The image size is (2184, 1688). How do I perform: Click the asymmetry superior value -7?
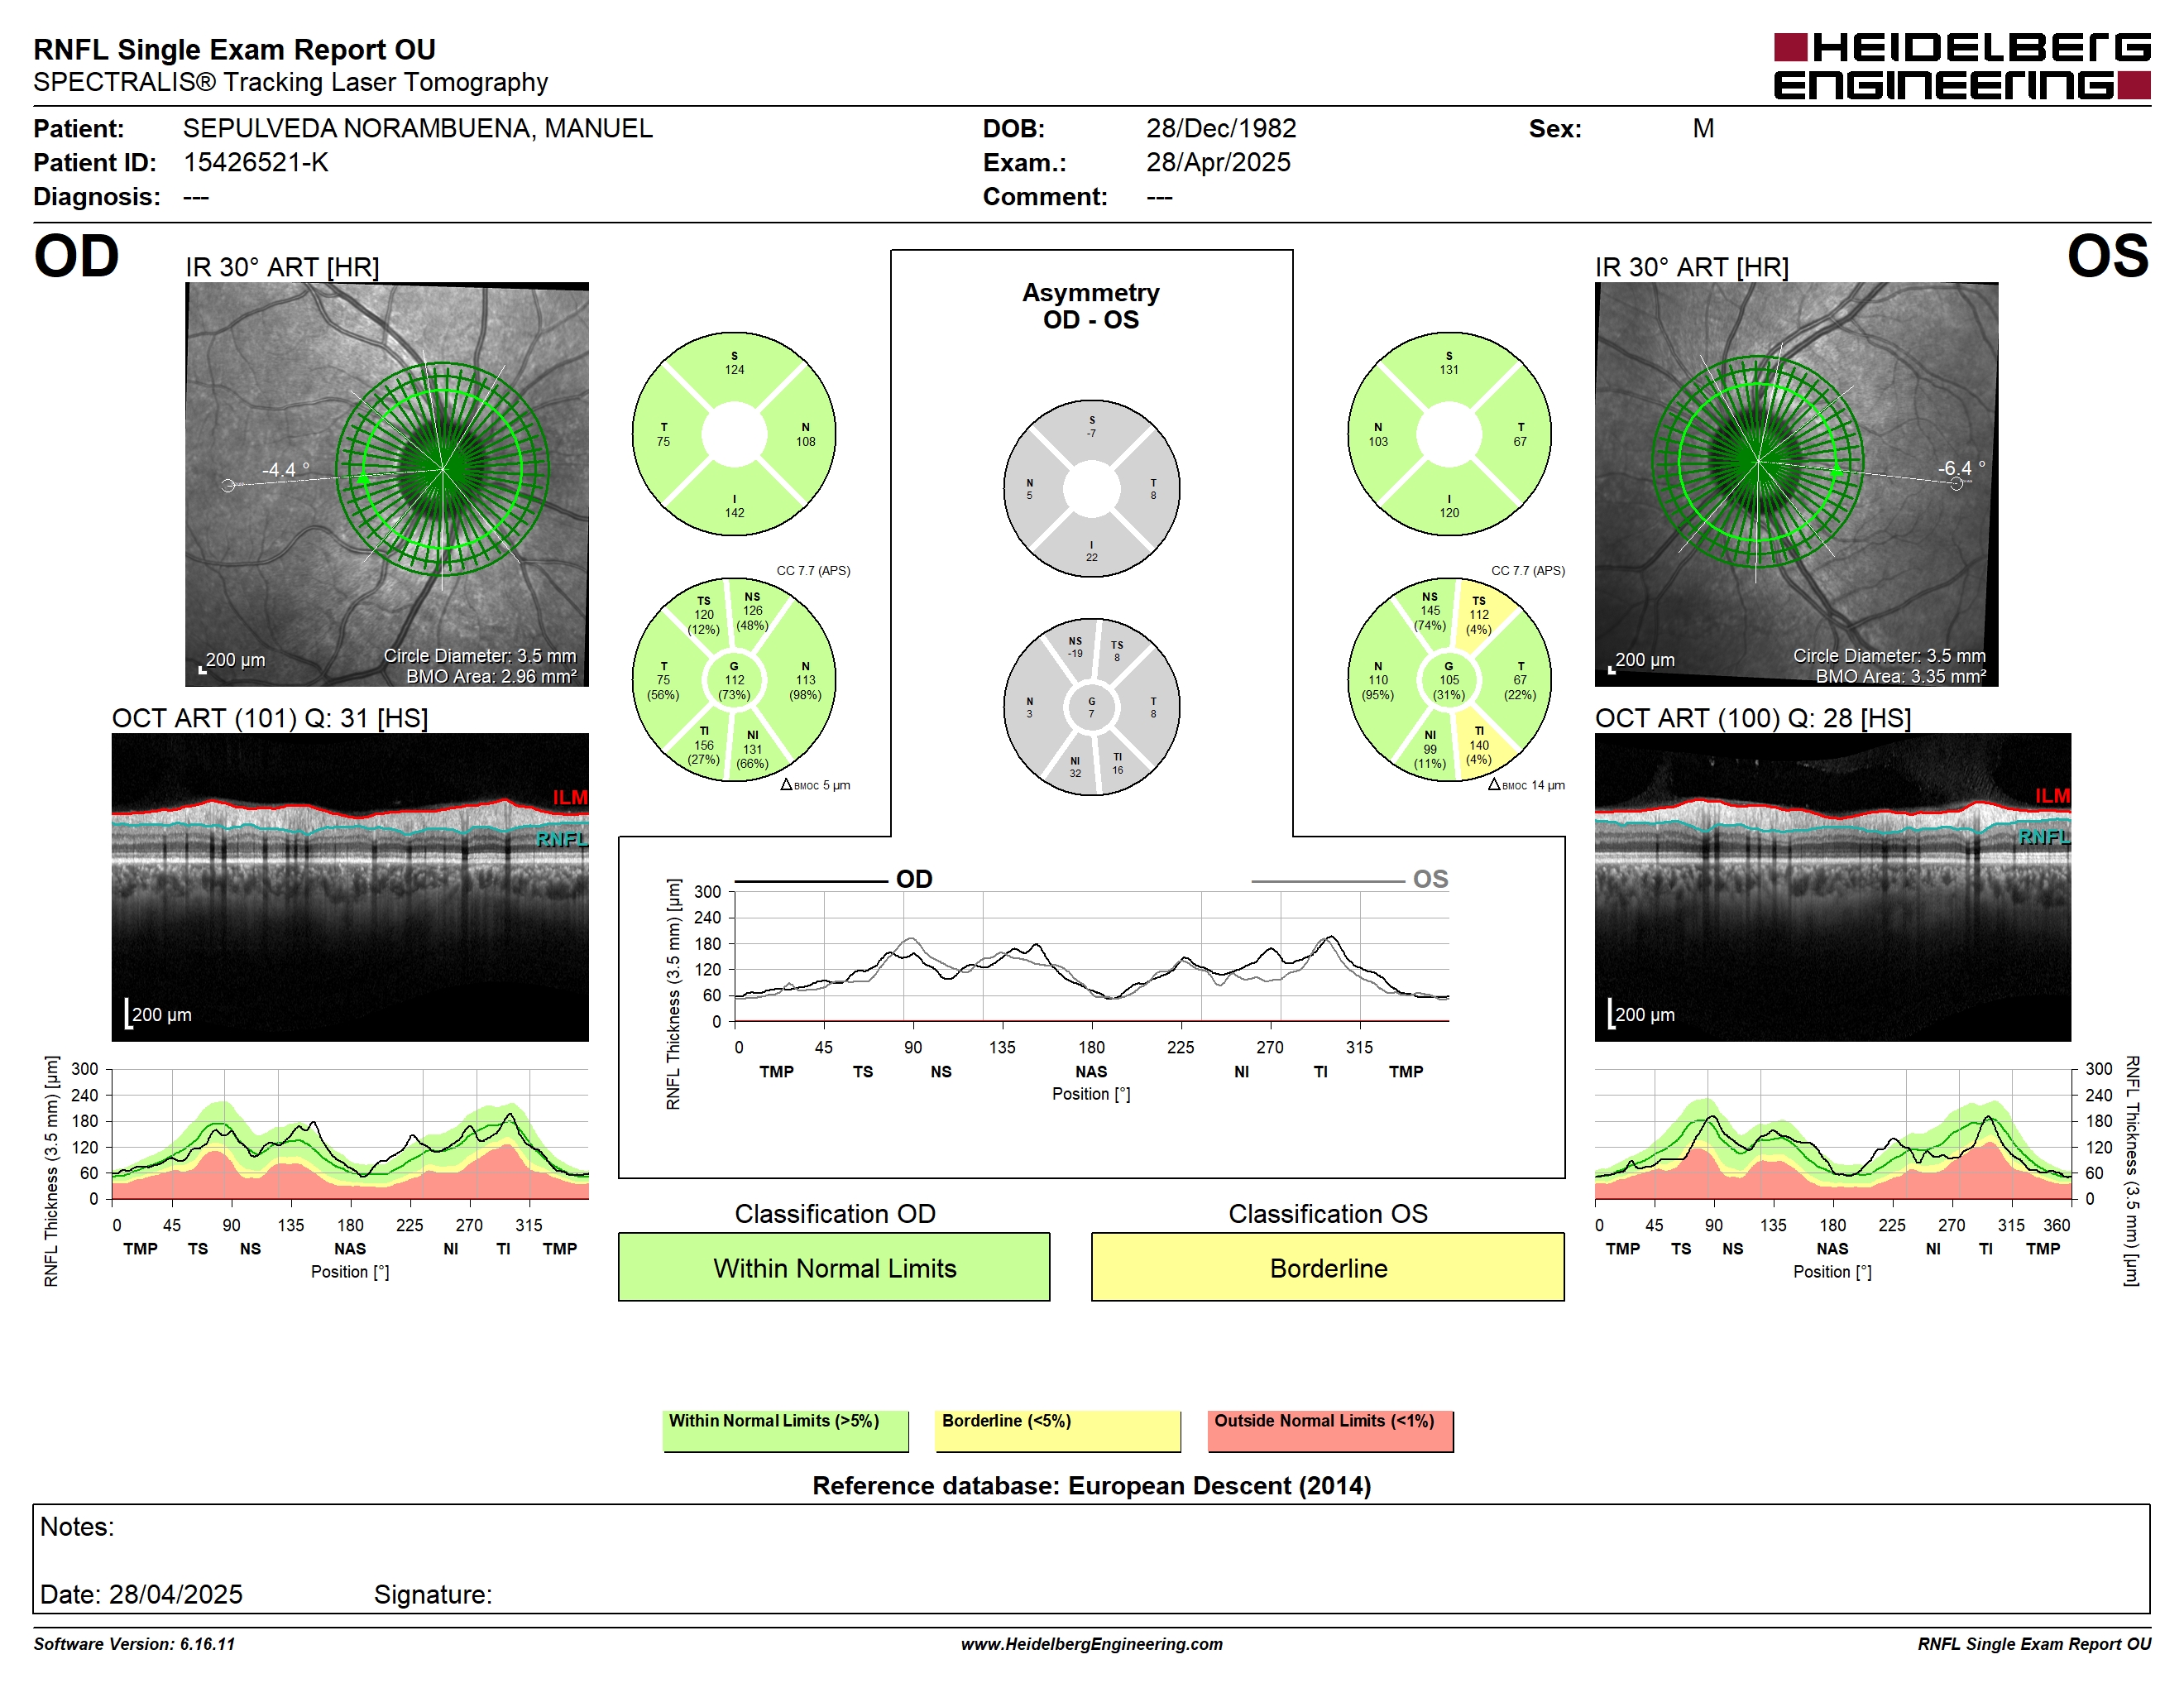click(x=1091, y=433)
